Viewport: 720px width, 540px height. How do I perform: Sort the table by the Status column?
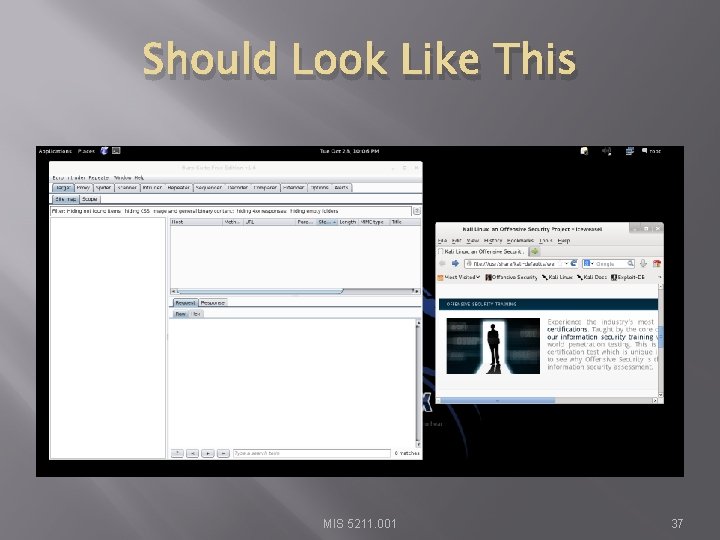pyautogui.click(x=327, y=222)
